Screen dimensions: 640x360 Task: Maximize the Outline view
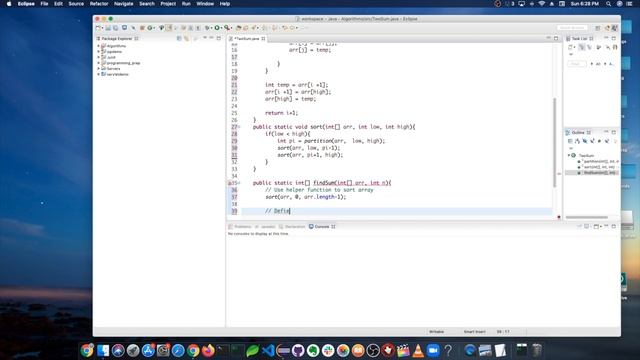(614, 132)
